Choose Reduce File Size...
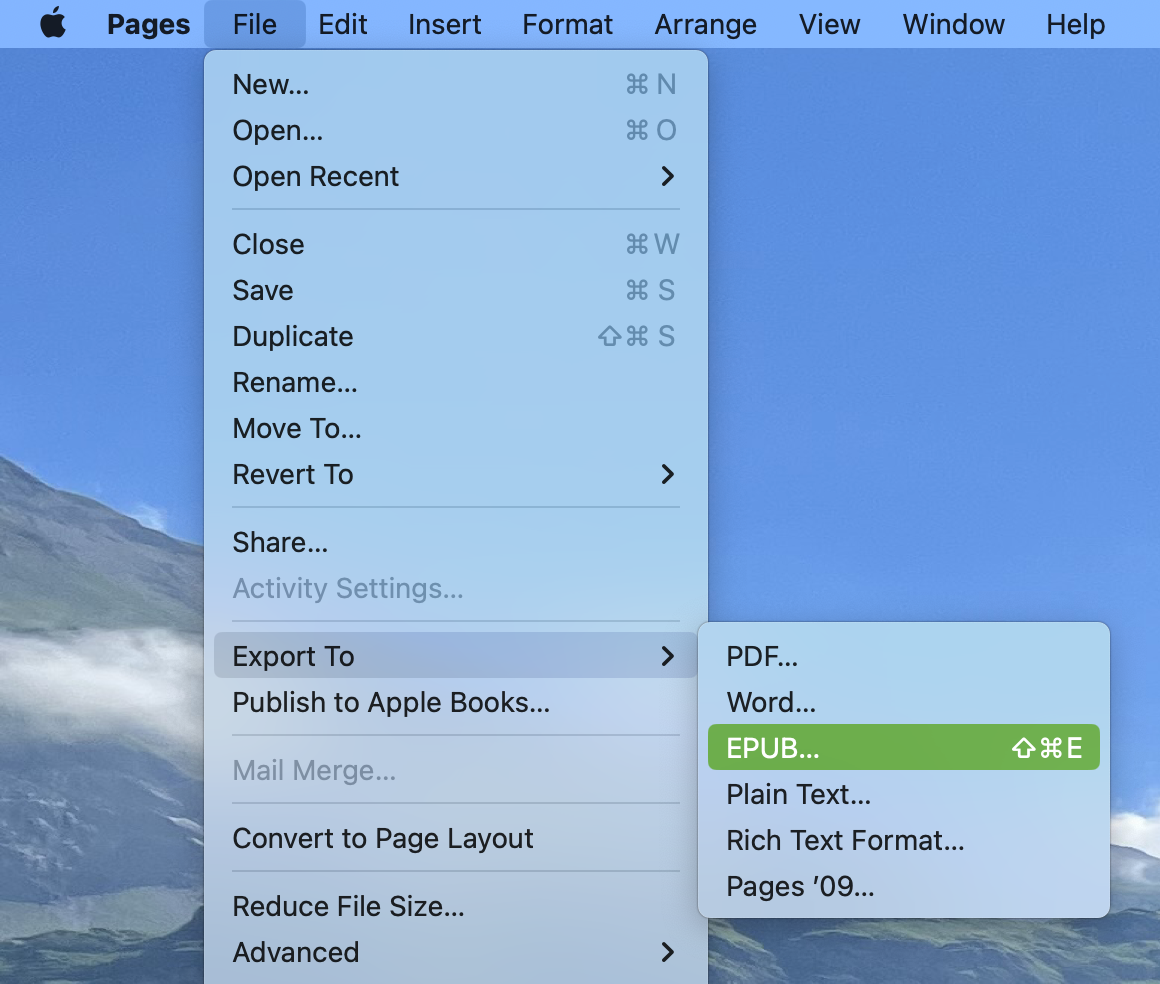Viewport: 1160px width, 984px height. click(456, 906)
